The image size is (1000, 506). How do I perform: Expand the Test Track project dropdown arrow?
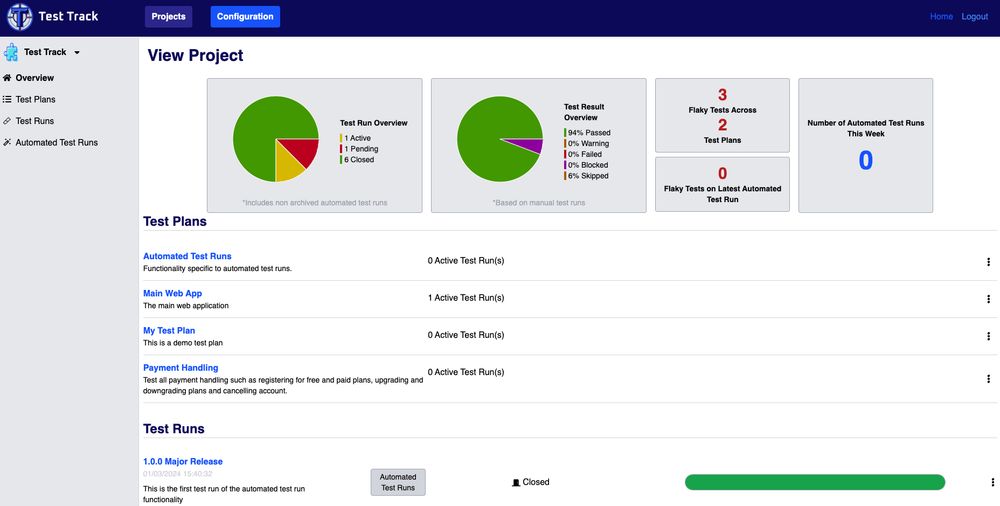77,52
